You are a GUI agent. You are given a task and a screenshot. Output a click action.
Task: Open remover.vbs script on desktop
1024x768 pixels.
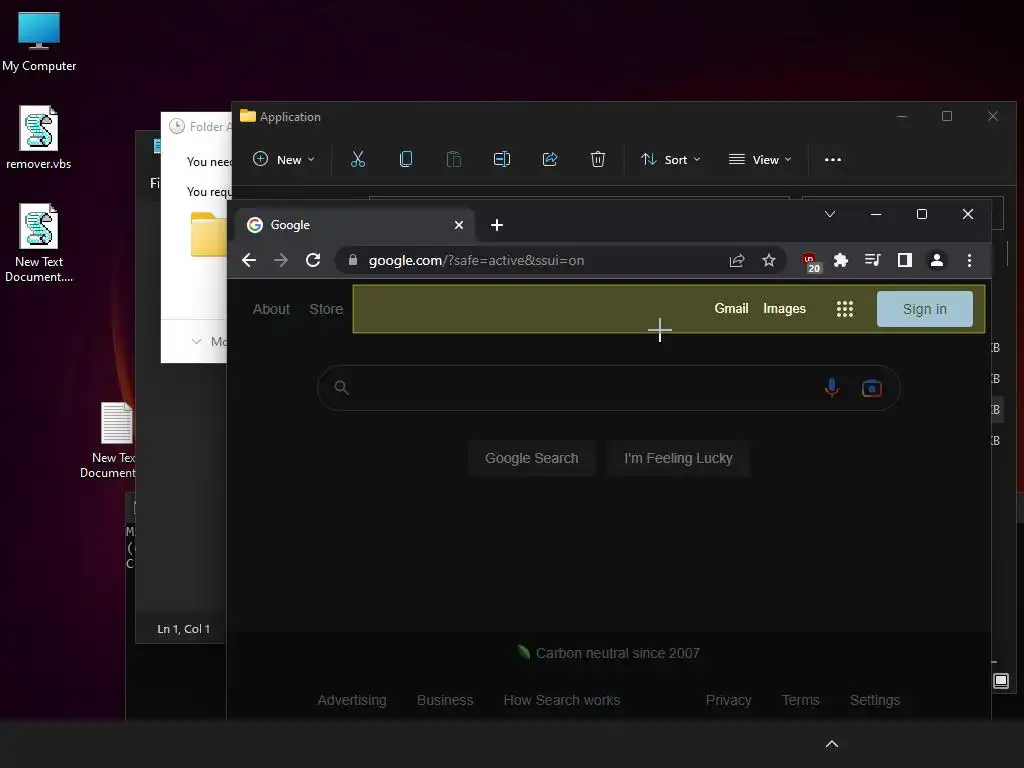tap(39, 137)
